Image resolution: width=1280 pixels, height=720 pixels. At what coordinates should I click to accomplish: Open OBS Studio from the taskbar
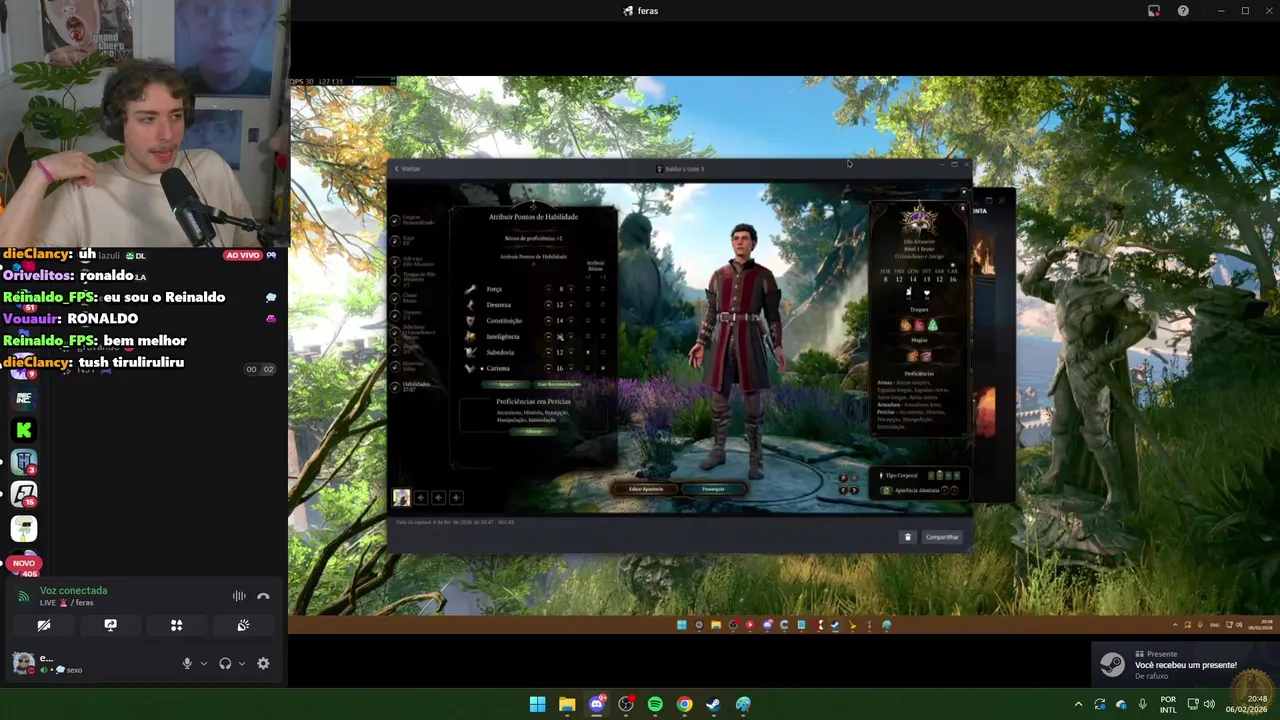626,704
